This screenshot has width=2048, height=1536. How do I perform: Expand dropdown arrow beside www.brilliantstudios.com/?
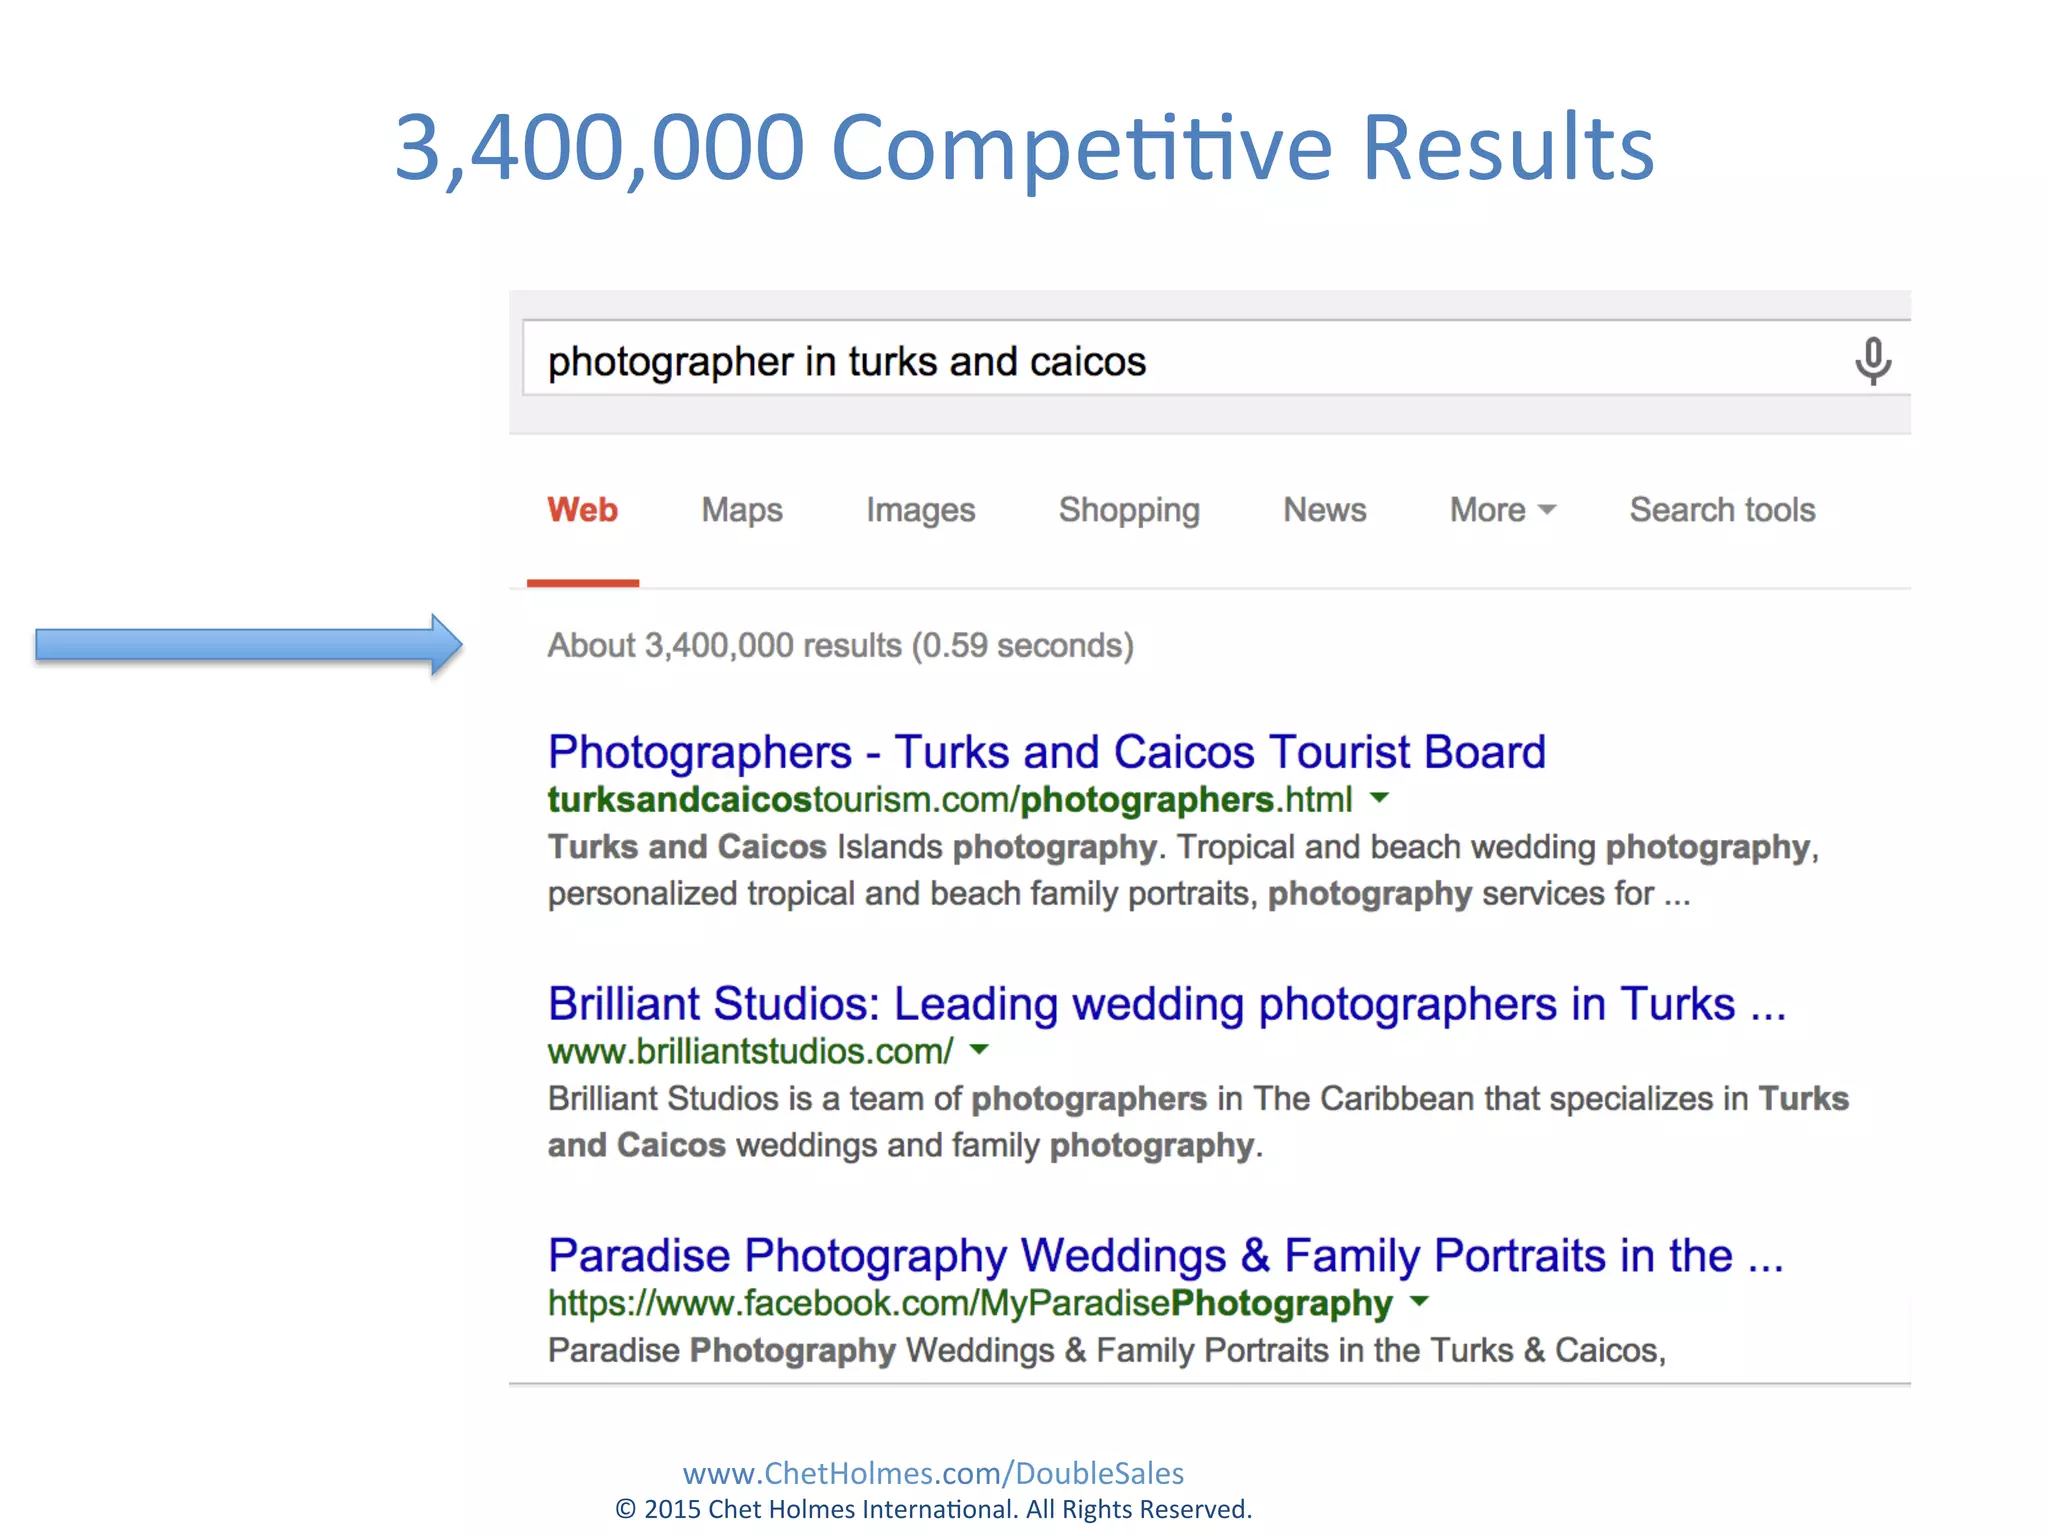coord(979,1050)
